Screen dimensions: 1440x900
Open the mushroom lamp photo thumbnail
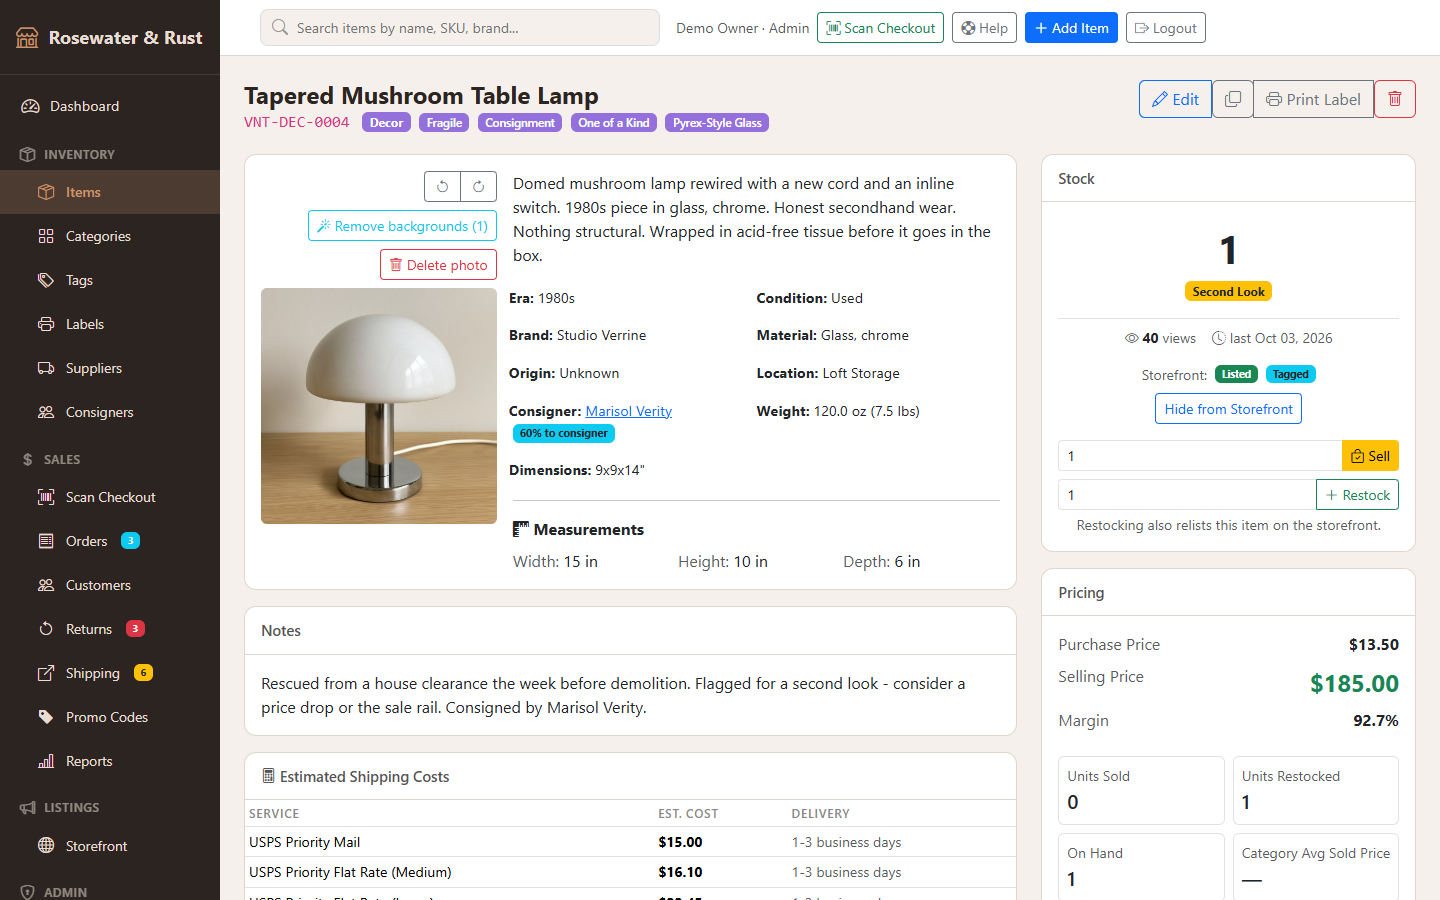tap(379, 406)
